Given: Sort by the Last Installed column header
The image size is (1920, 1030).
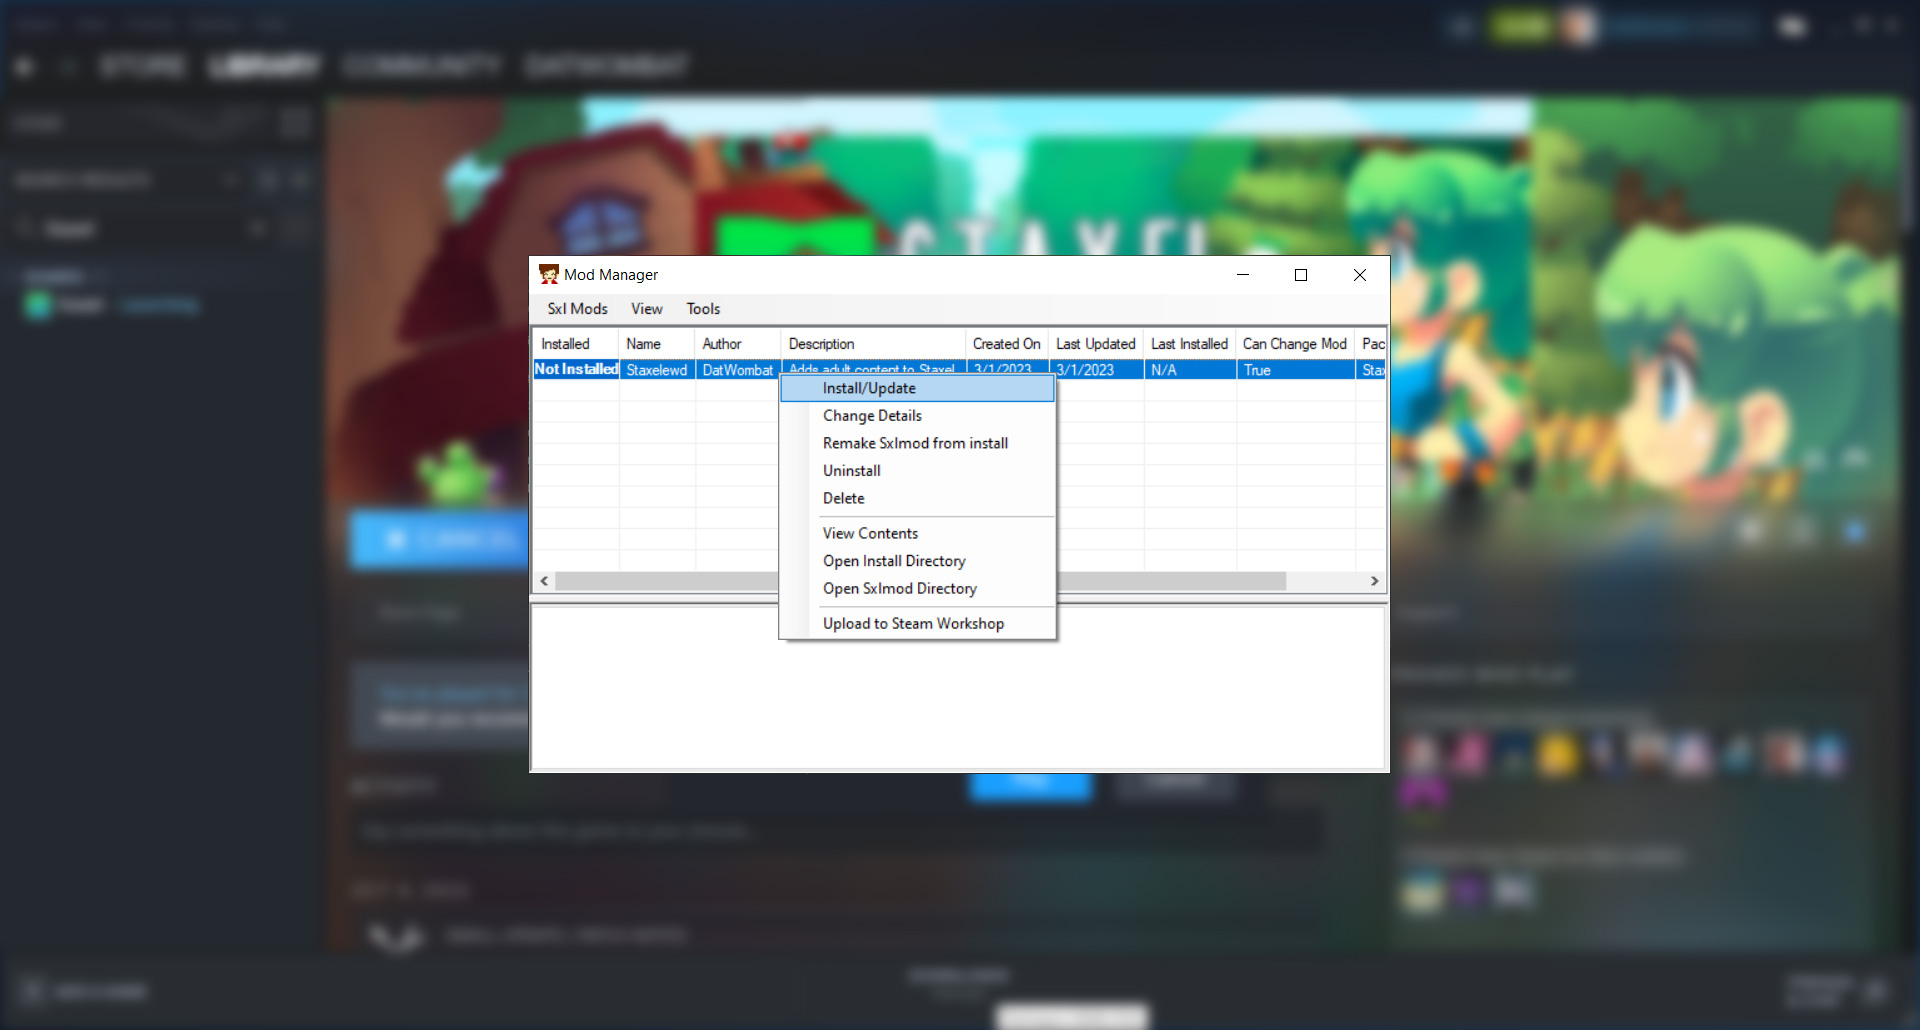Looking at the screenshot, I should tap(1190, 344).
